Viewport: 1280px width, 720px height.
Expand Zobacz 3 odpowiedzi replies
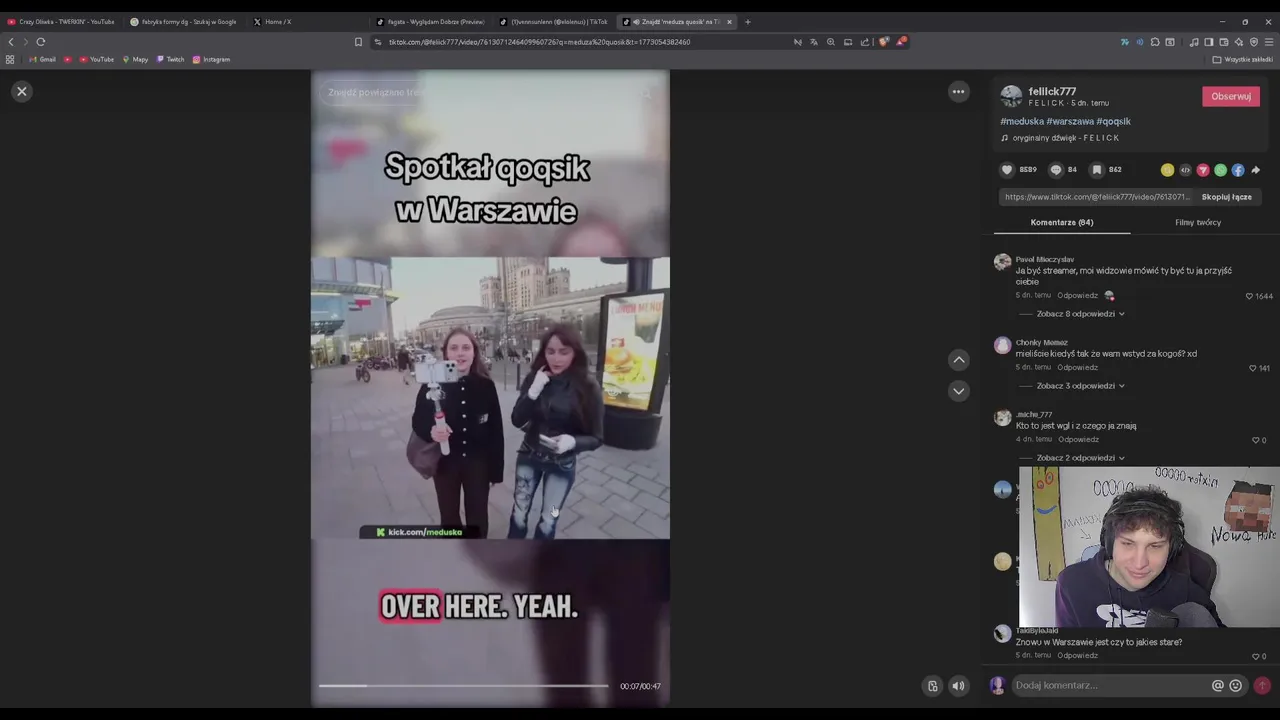pos(1080,386)
